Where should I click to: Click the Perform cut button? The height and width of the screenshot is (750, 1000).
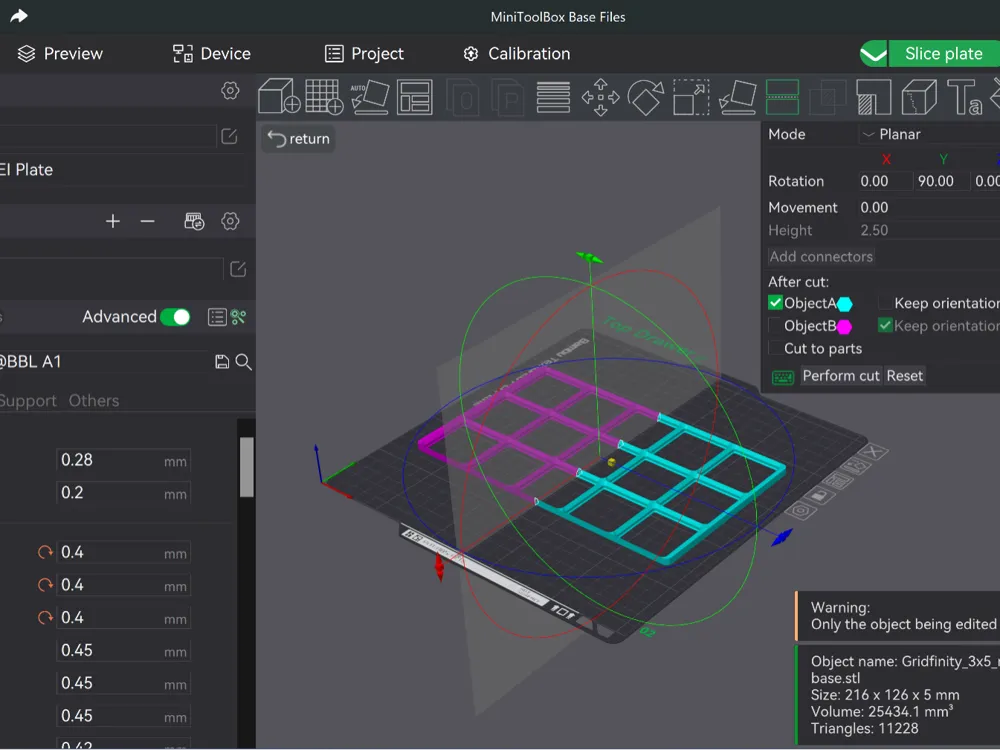tap(841, 376)
